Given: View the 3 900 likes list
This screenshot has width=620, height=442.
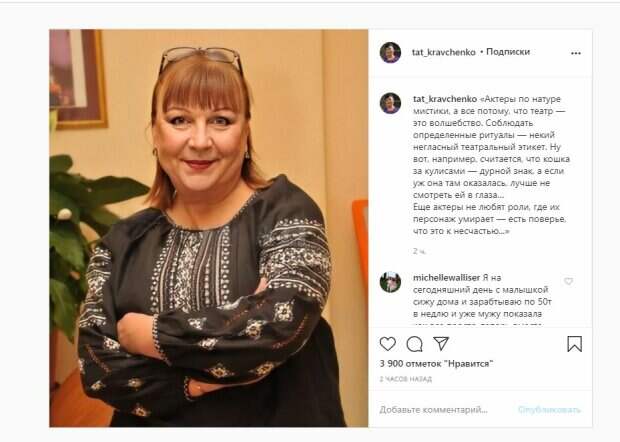Looking at the screenshot, I should (436, 363).
